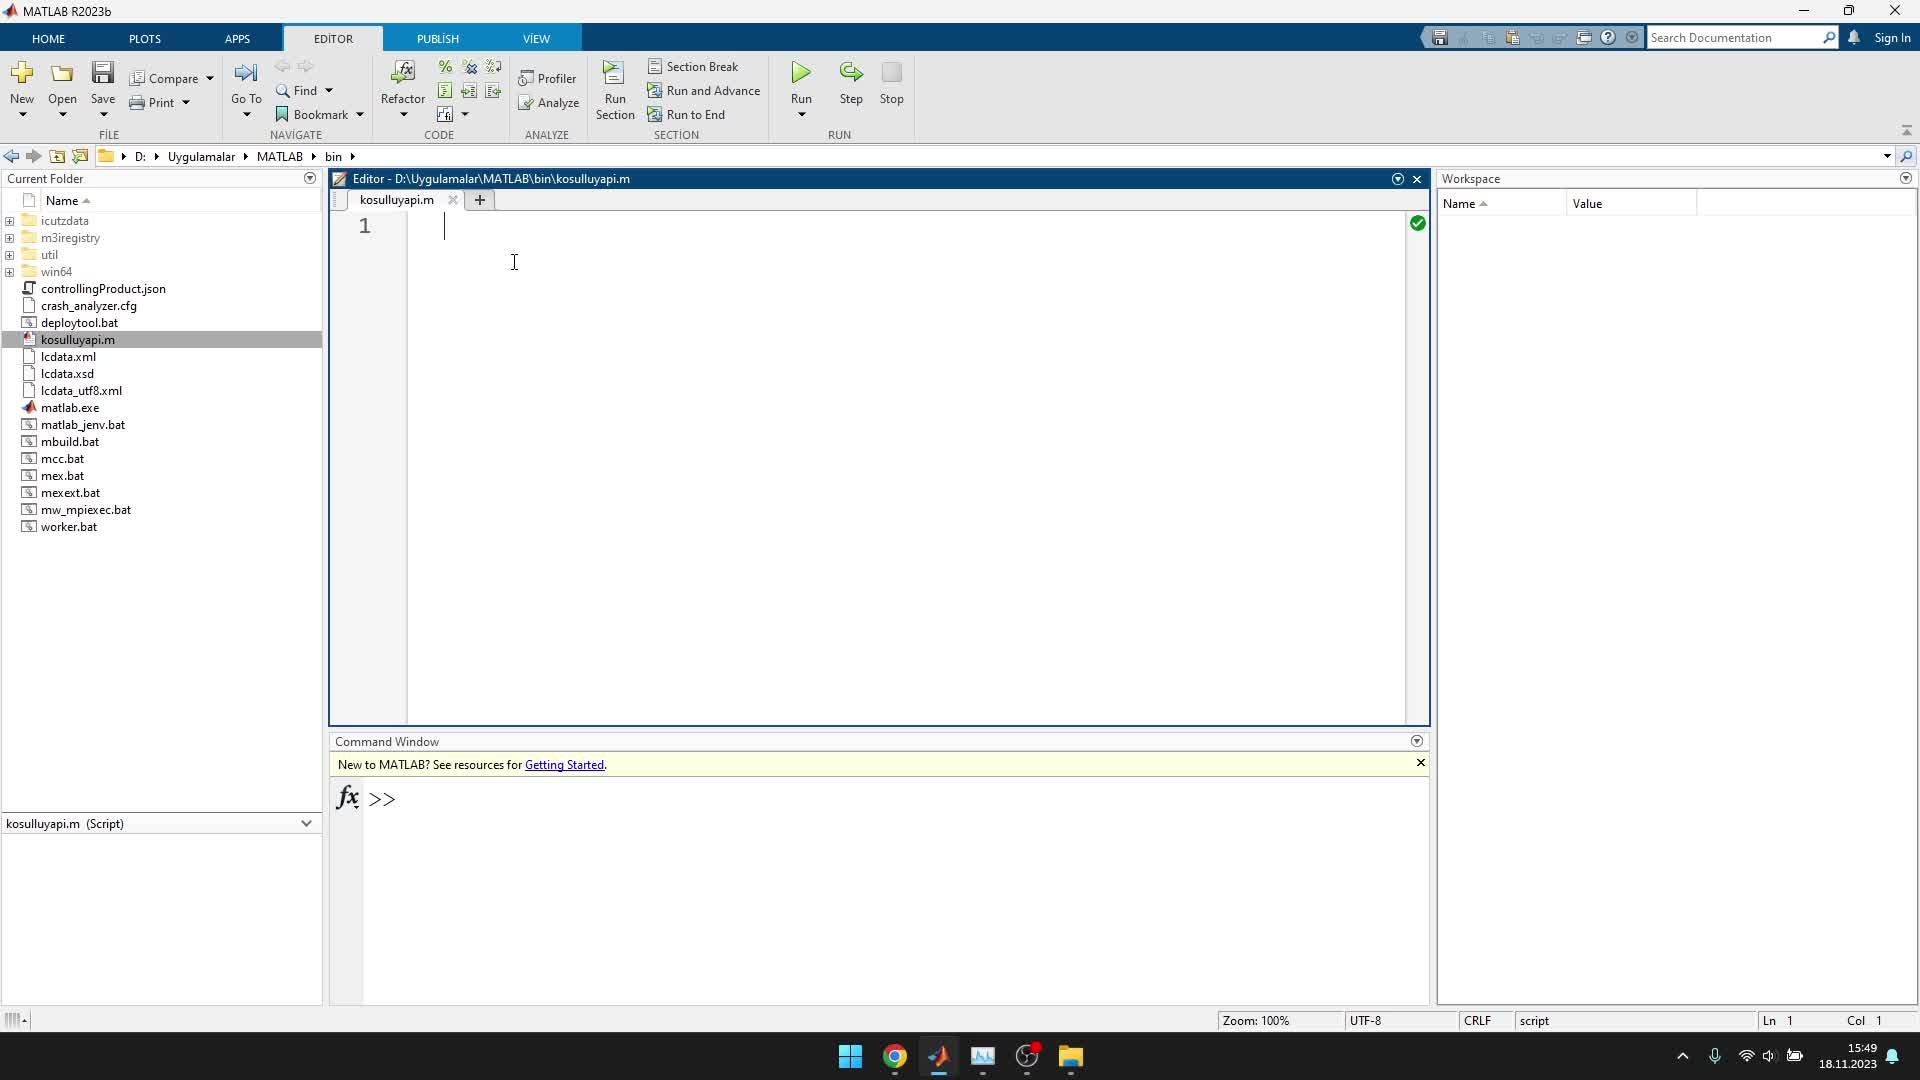Select lcdata.xml in Current Folder

click(x=68, y=357)
